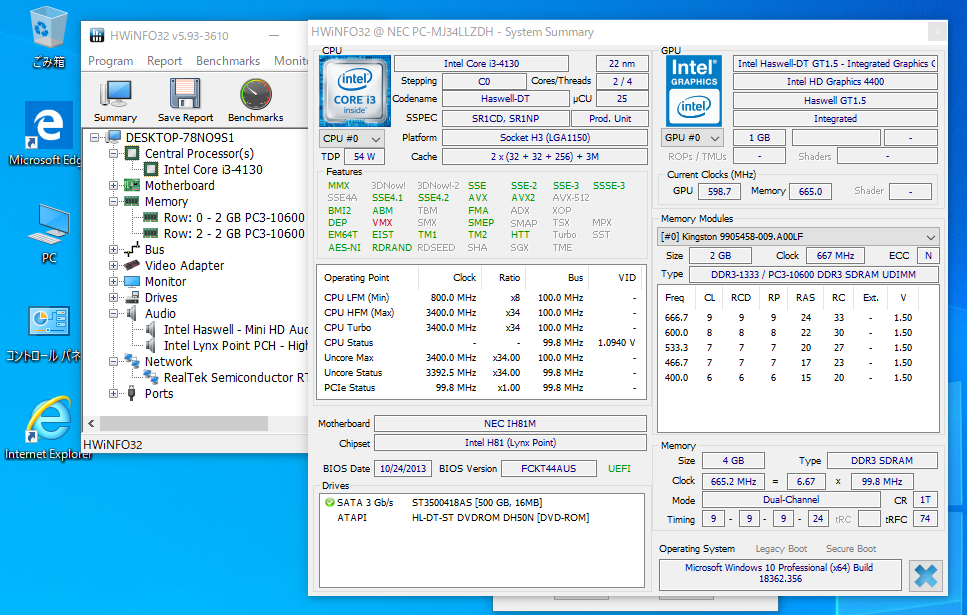
Task: Select the Memory module tree icon
Action: tap(132, 201)
